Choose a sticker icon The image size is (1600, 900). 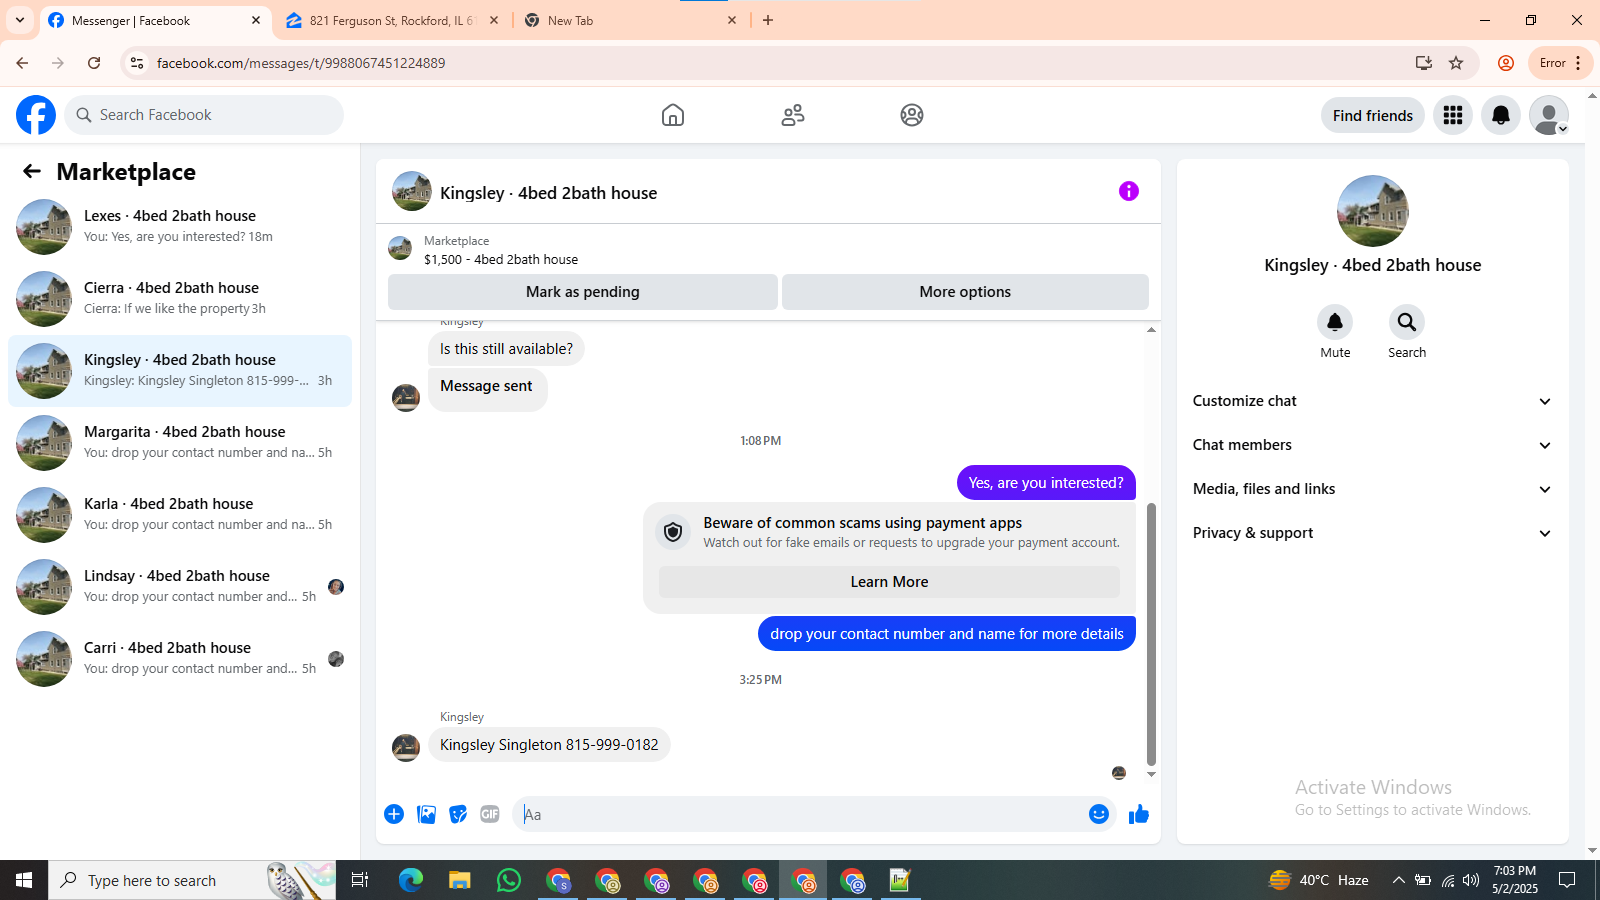458,814
